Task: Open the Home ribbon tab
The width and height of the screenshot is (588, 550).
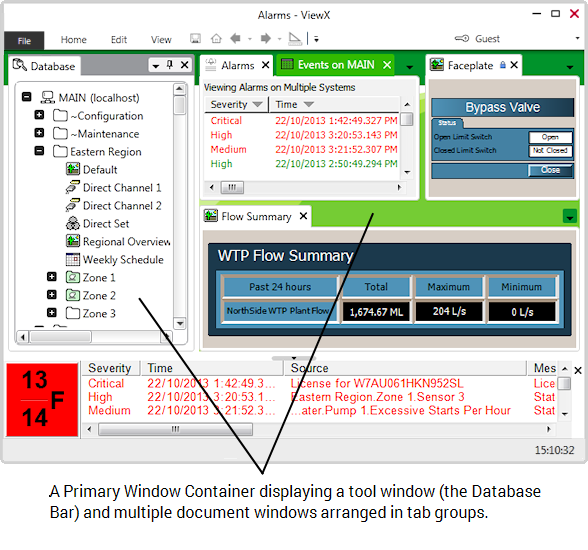Action: coord(74,40)
